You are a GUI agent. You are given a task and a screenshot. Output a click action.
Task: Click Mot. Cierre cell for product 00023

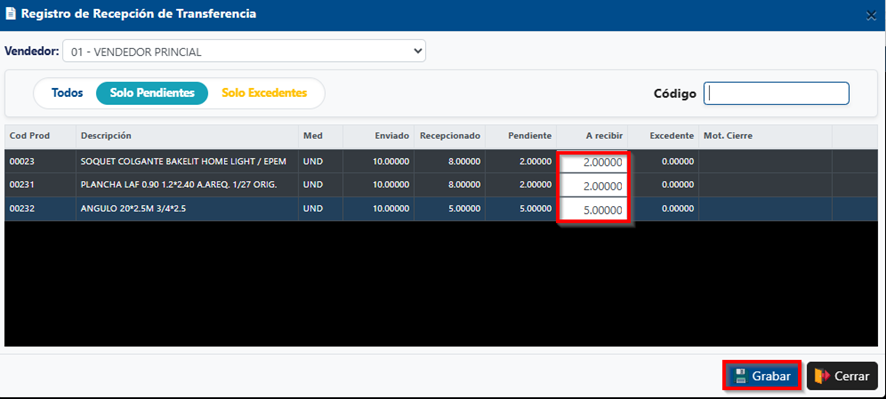click(x=766, y=162)
